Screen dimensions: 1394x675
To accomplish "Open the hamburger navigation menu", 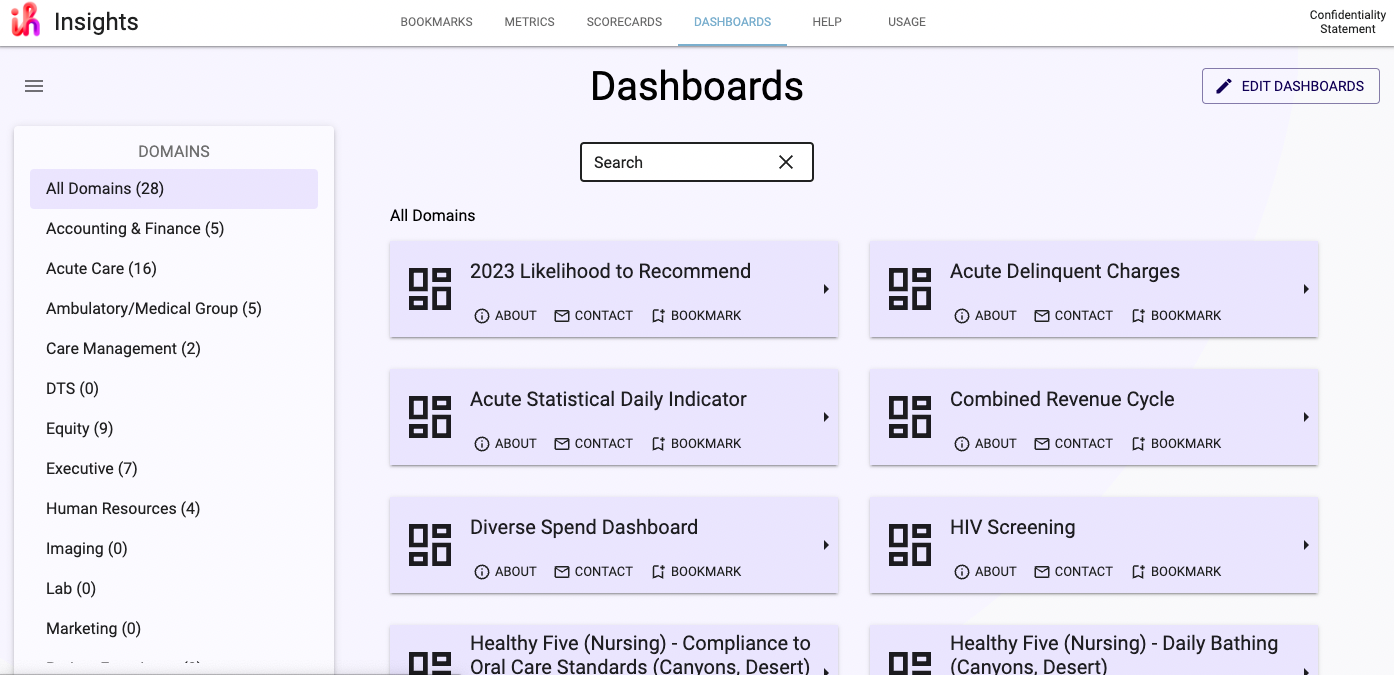I will point(33,86).
